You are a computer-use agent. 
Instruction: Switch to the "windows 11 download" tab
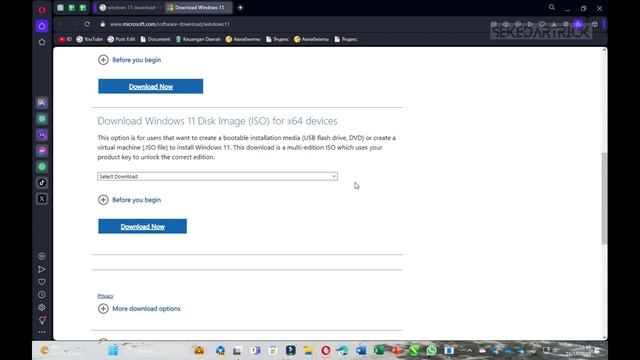(130, 7)
